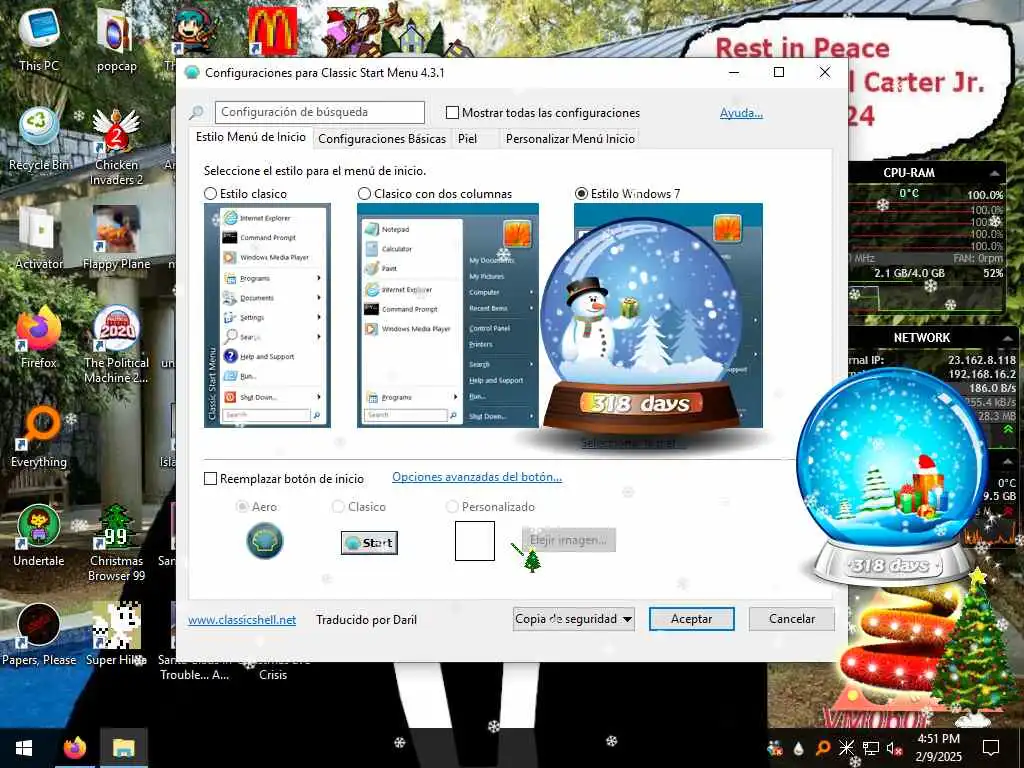Click the empty custom button image box
This screenshot has height=768, width=1024.
(475, 541)
